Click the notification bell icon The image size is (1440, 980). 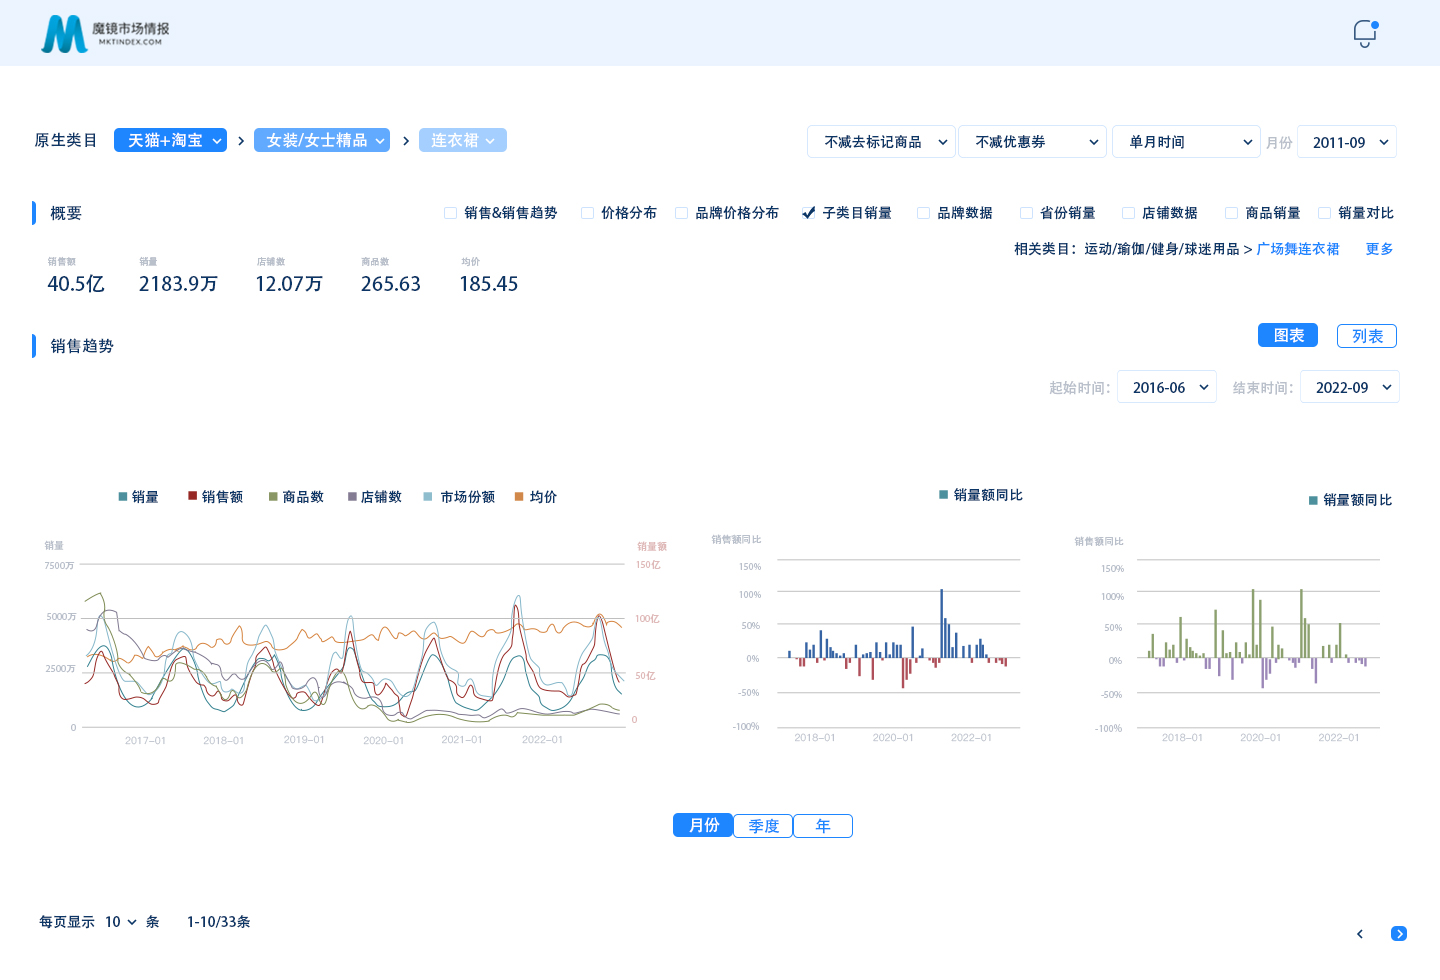tap(1364, 33)
